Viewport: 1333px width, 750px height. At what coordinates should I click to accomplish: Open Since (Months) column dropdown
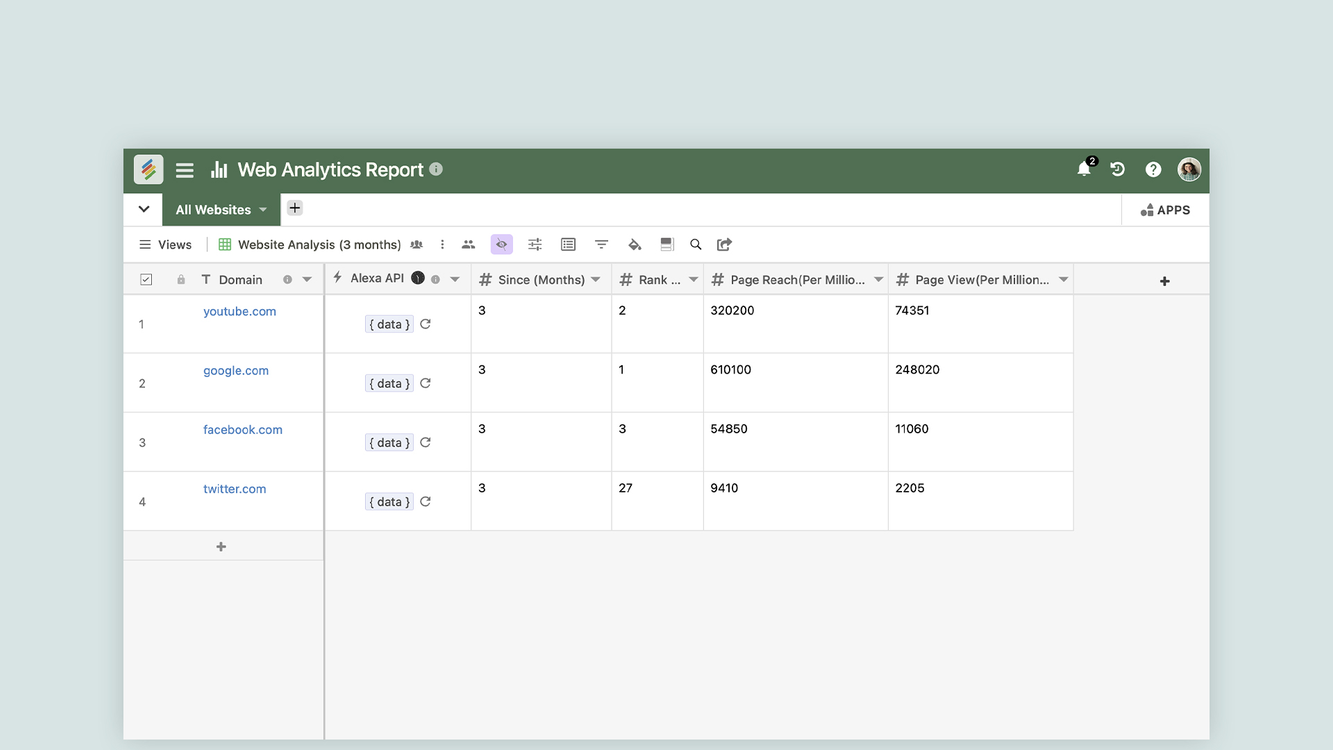596,279
